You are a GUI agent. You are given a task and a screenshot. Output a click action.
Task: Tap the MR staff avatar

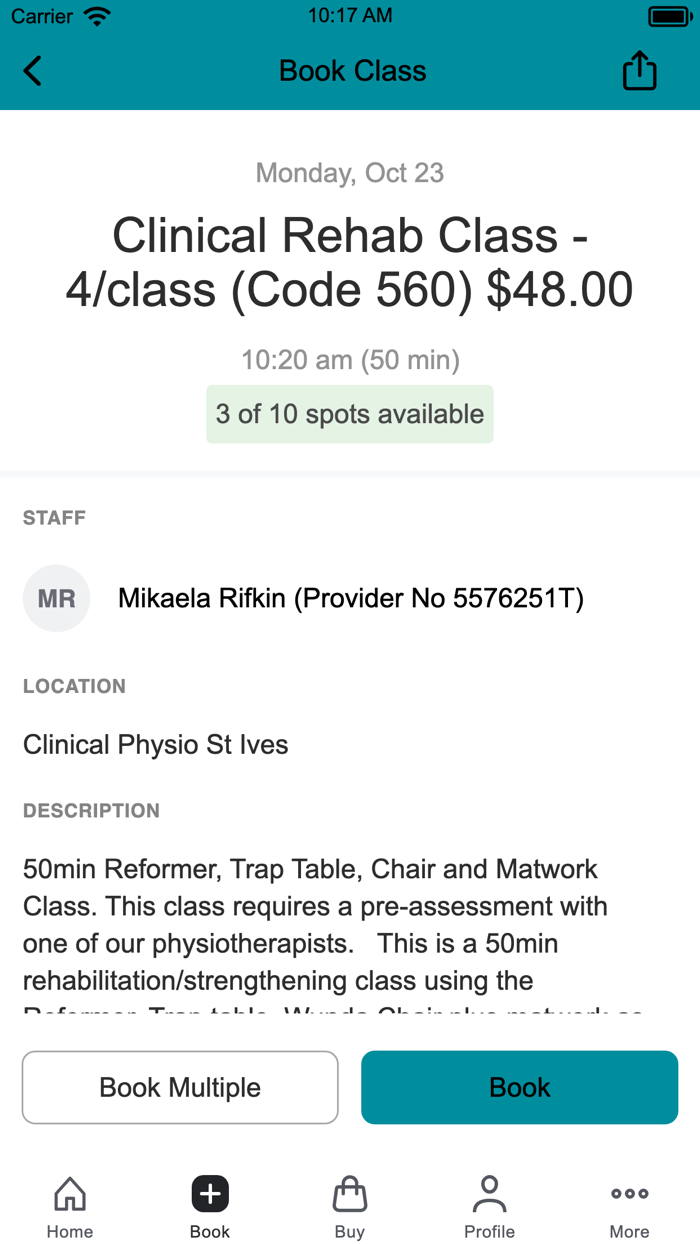point(56,598)
